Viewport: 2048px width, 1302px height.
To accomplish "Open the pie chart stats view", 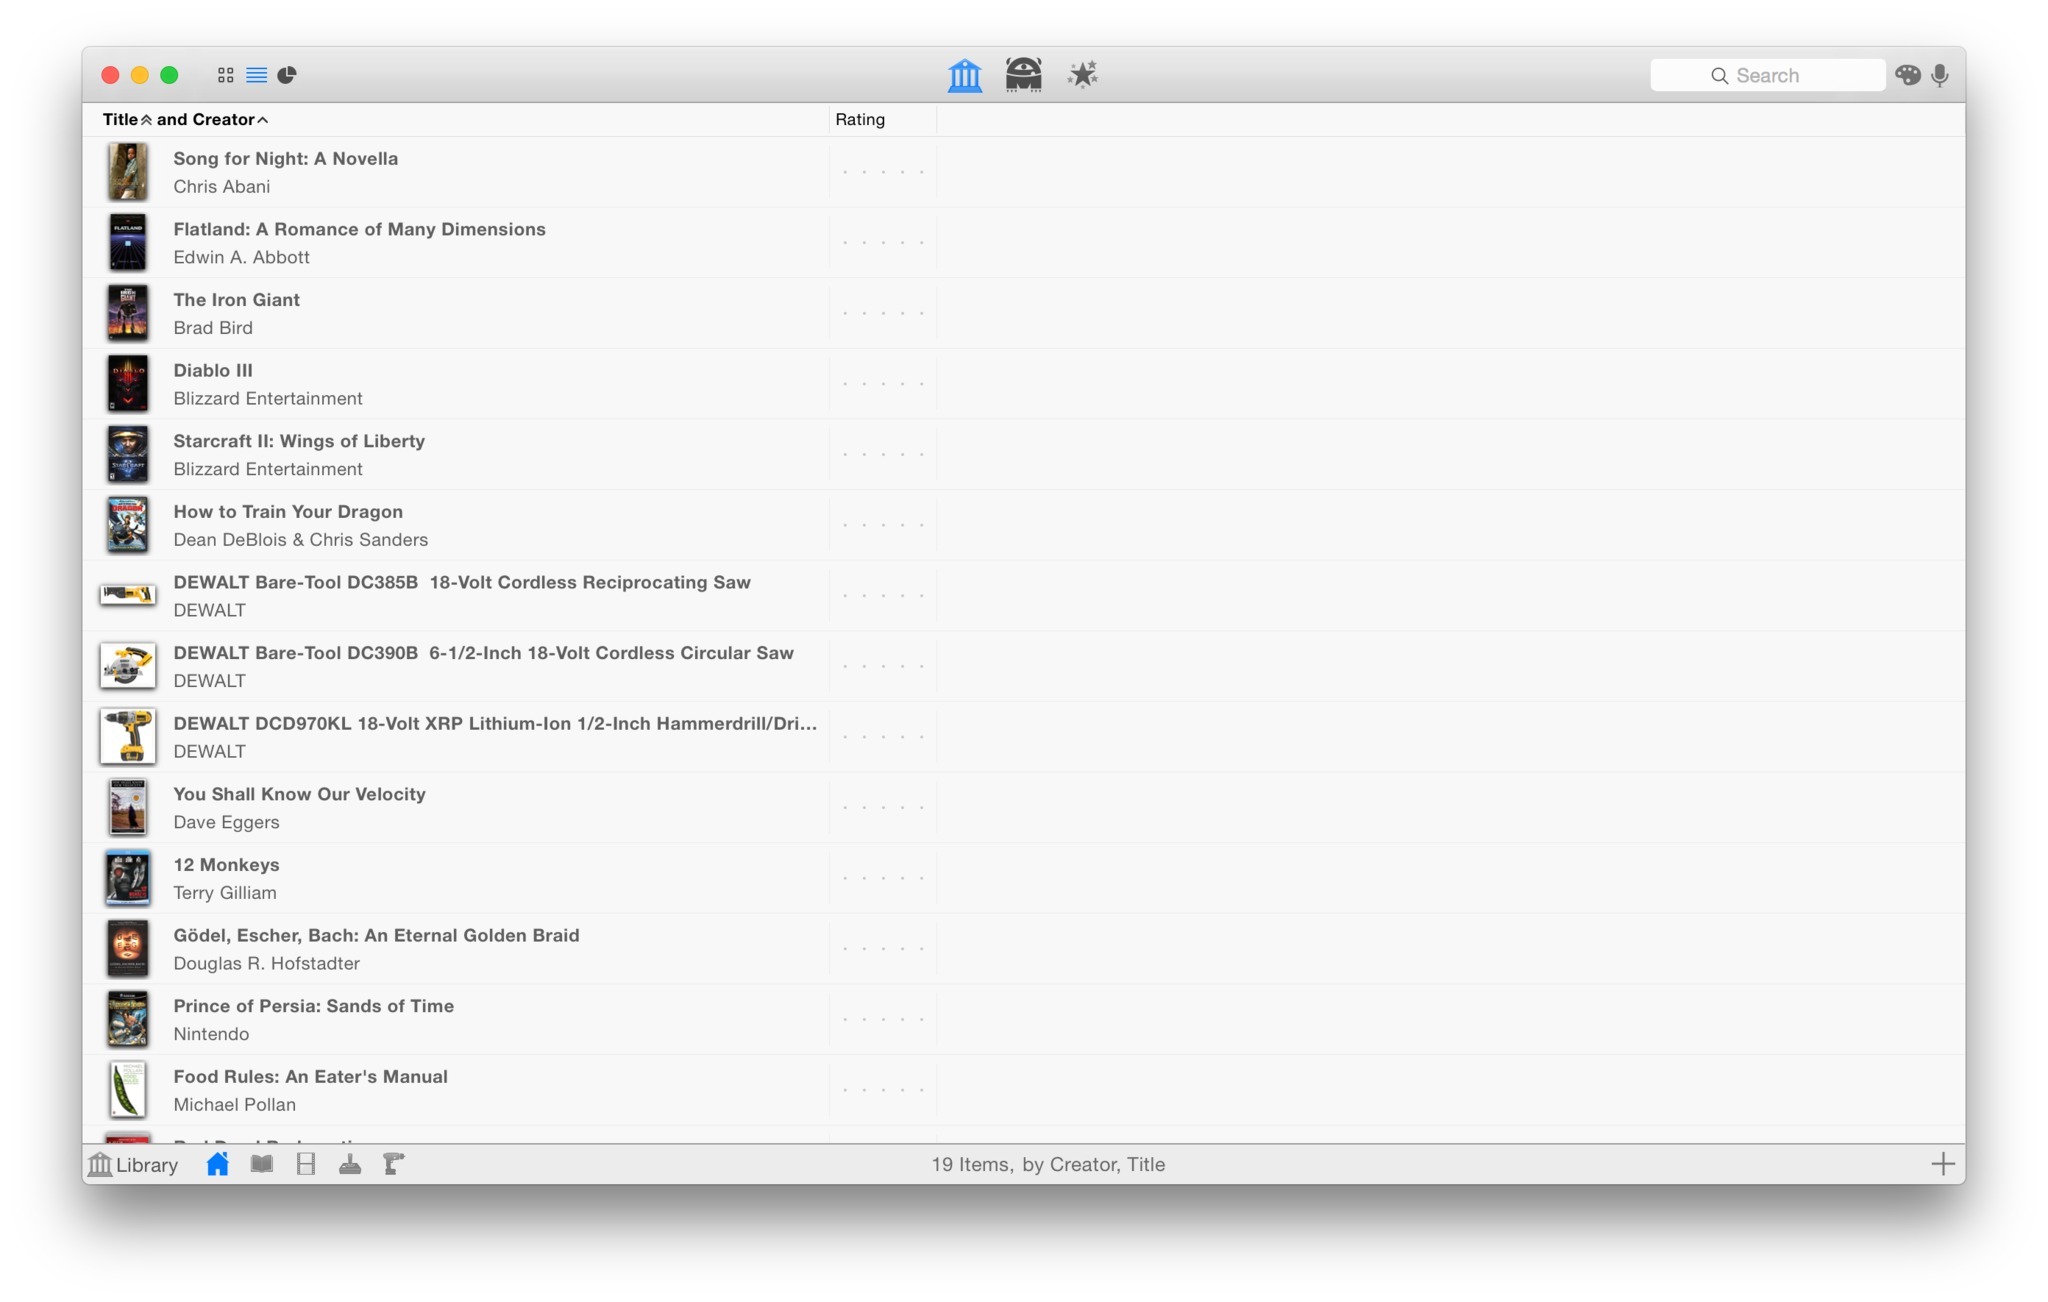I will point(287,75).
